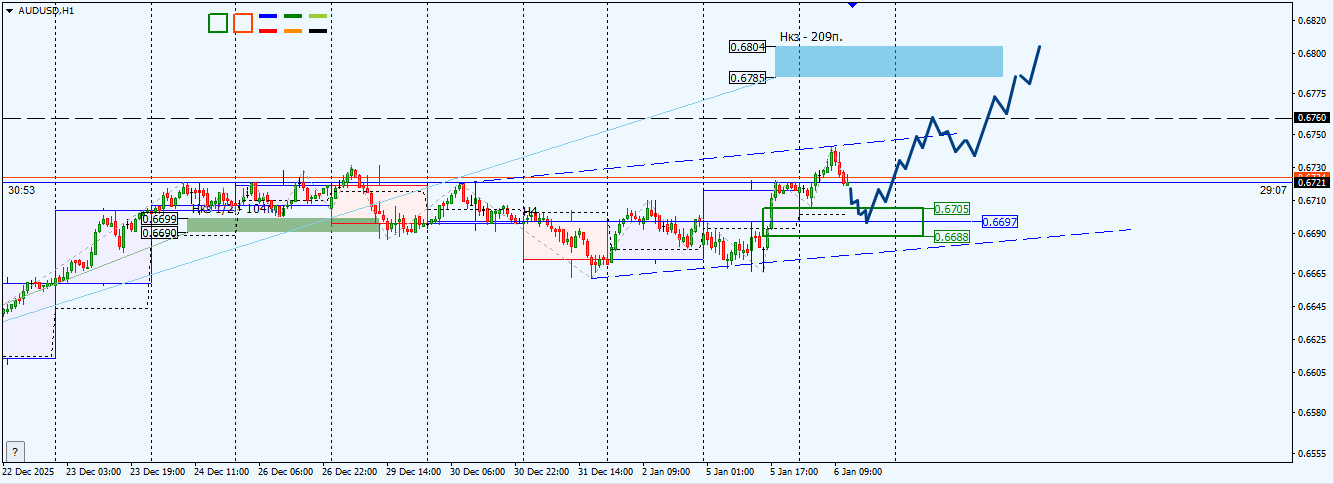Click the 0.6804 price label
This screenshot has height=484, width=1334.
tap(747, 47)
